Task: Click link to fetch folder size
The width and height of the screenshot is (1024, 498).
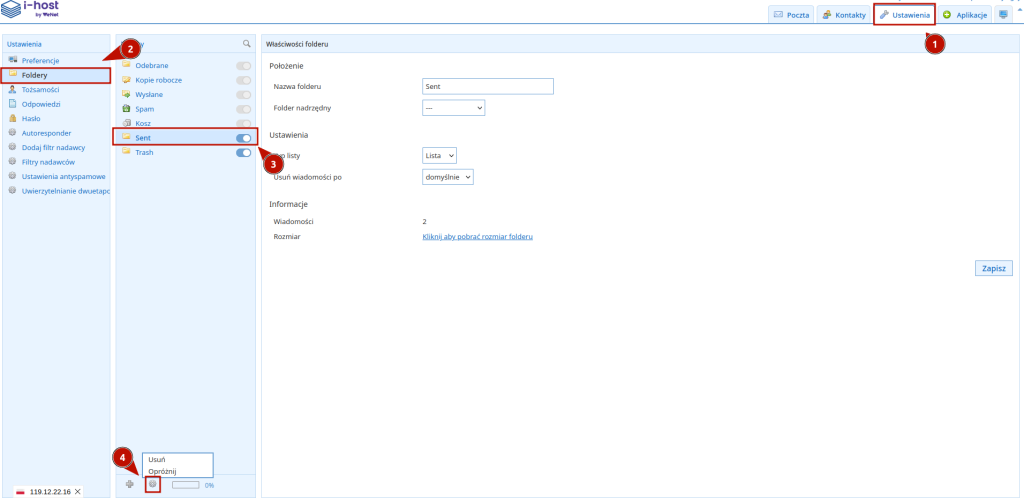Action: tap(477, 237)
